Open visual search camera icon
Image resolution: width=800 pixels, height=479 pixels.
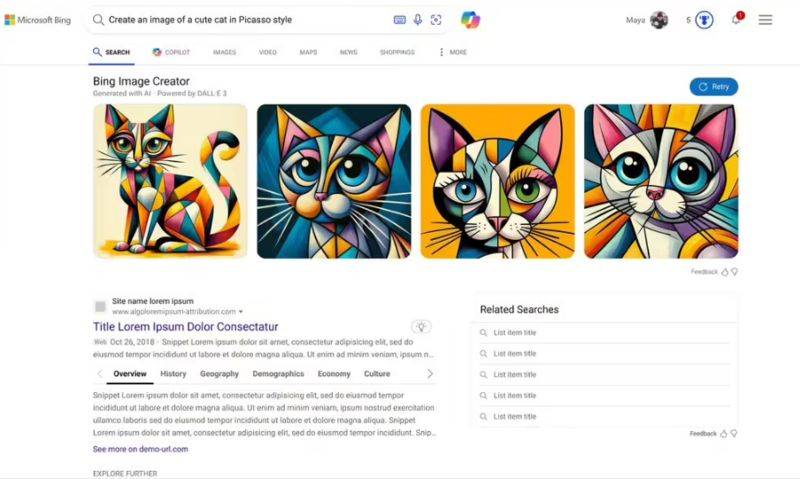[436, 20]
